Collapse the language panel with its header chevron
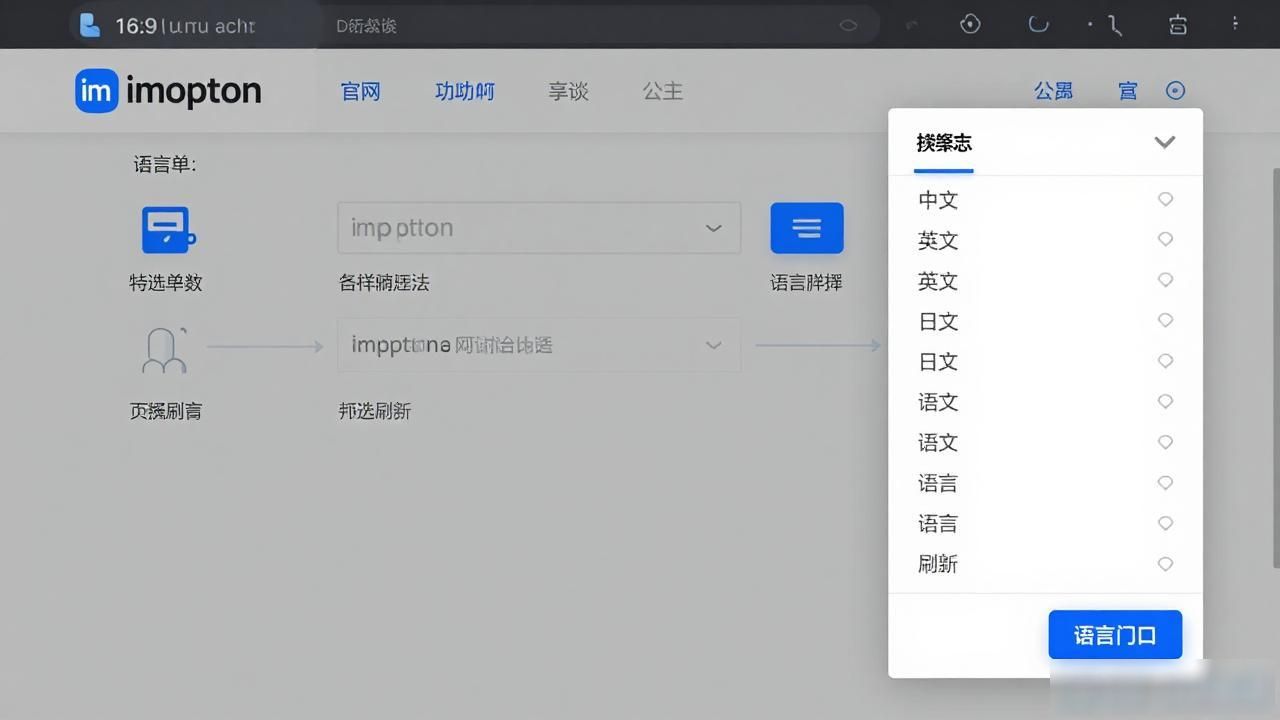1280x720 pixels. click(x=1164, y=142)
